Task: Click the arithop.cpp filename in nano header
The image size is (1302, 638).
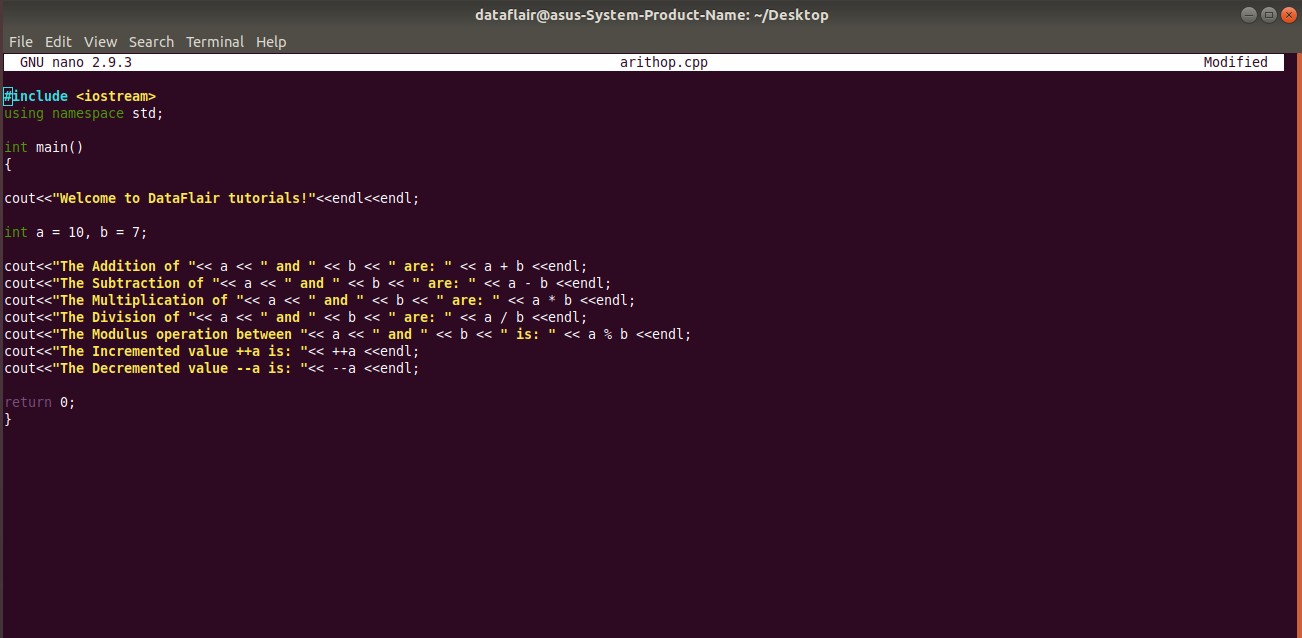Action: pyautogui.click(x=664, y=62)
